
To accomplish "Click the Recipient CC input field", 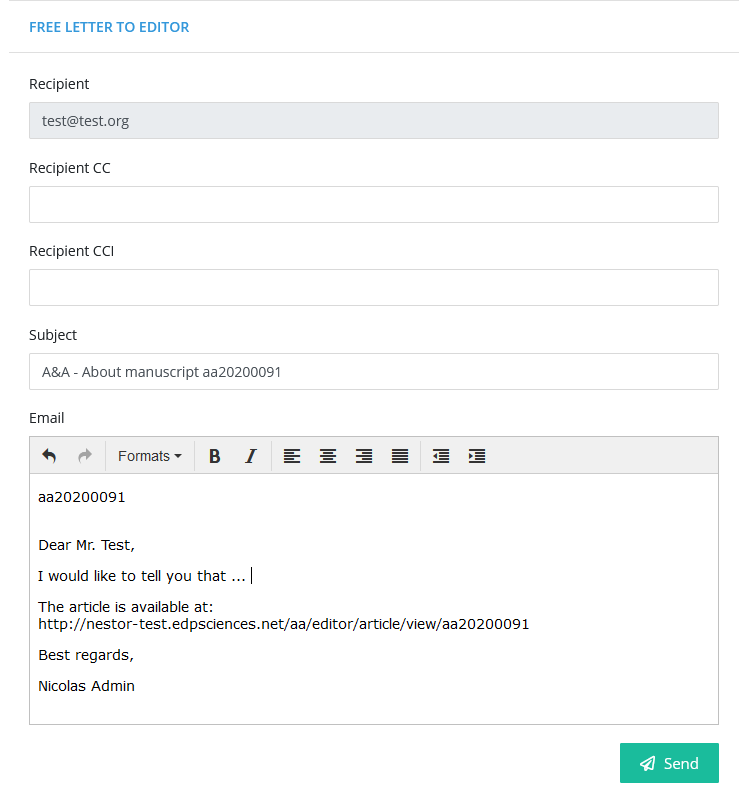I will [x=374, y=204].
